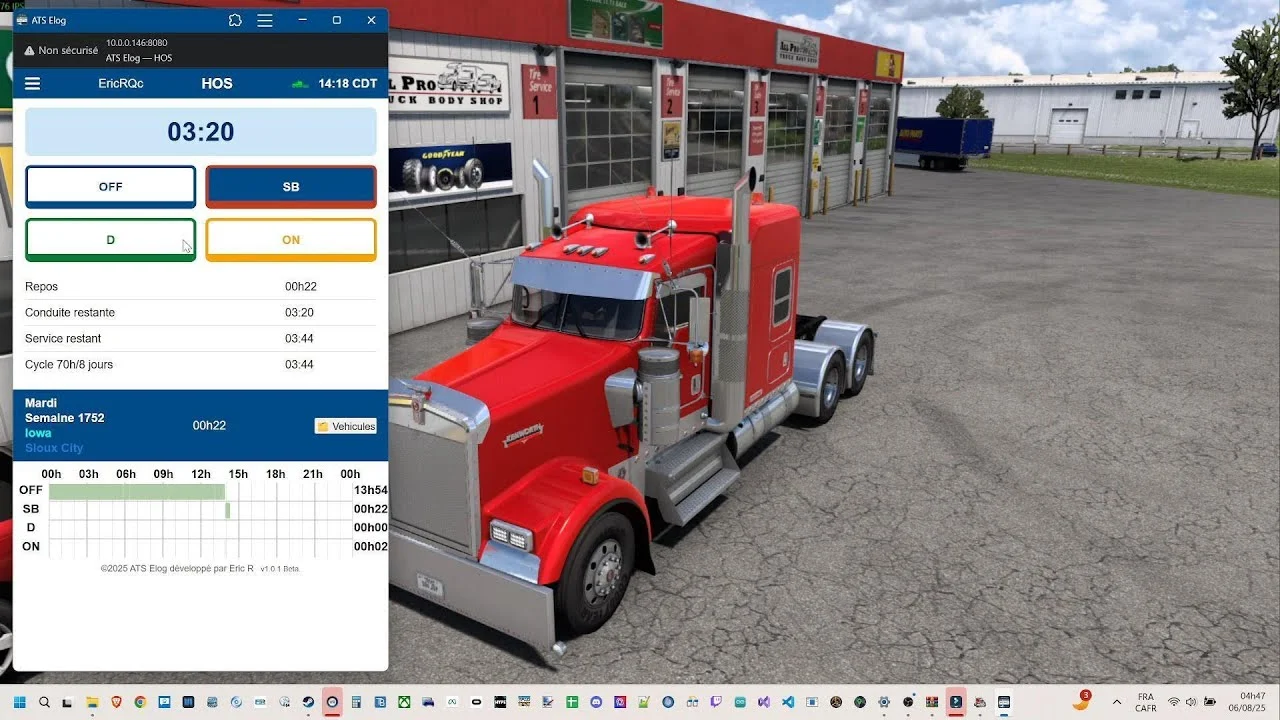Open the Vehicules folder button
Viewport: 1280px width, 720px height.
(346, 426)
